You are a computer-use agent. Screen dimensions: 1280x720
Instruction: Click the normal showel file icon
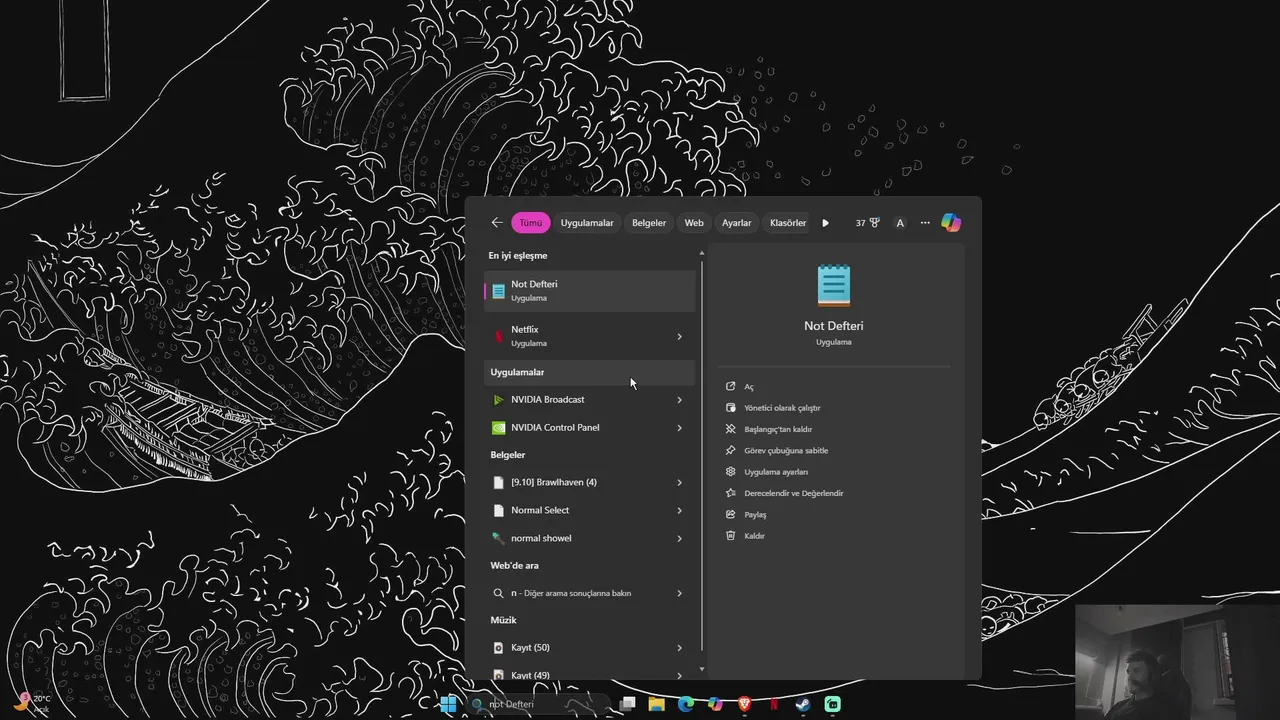[x=498, y=538]
